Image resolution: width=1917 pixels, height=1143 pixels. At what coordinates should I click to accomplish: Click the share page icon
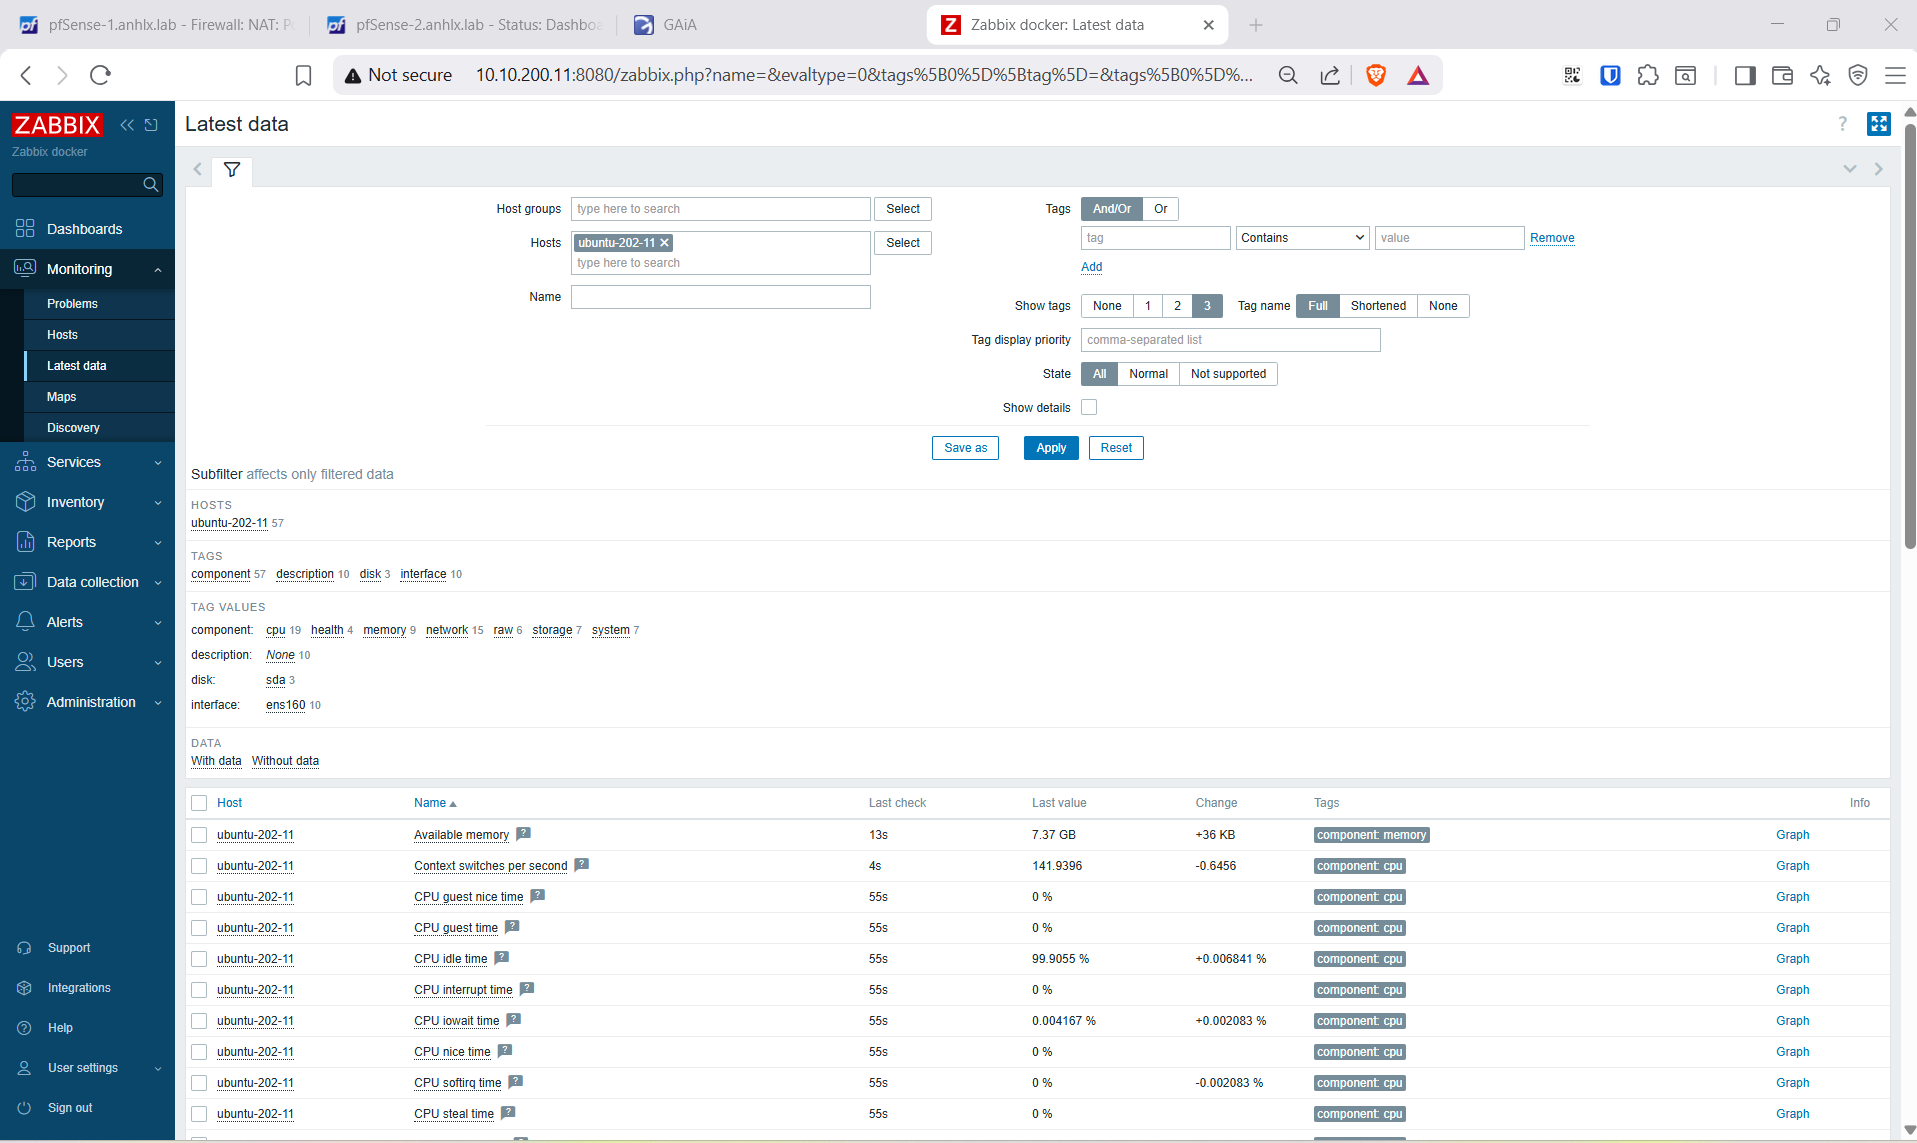(x=1330, y=75)
